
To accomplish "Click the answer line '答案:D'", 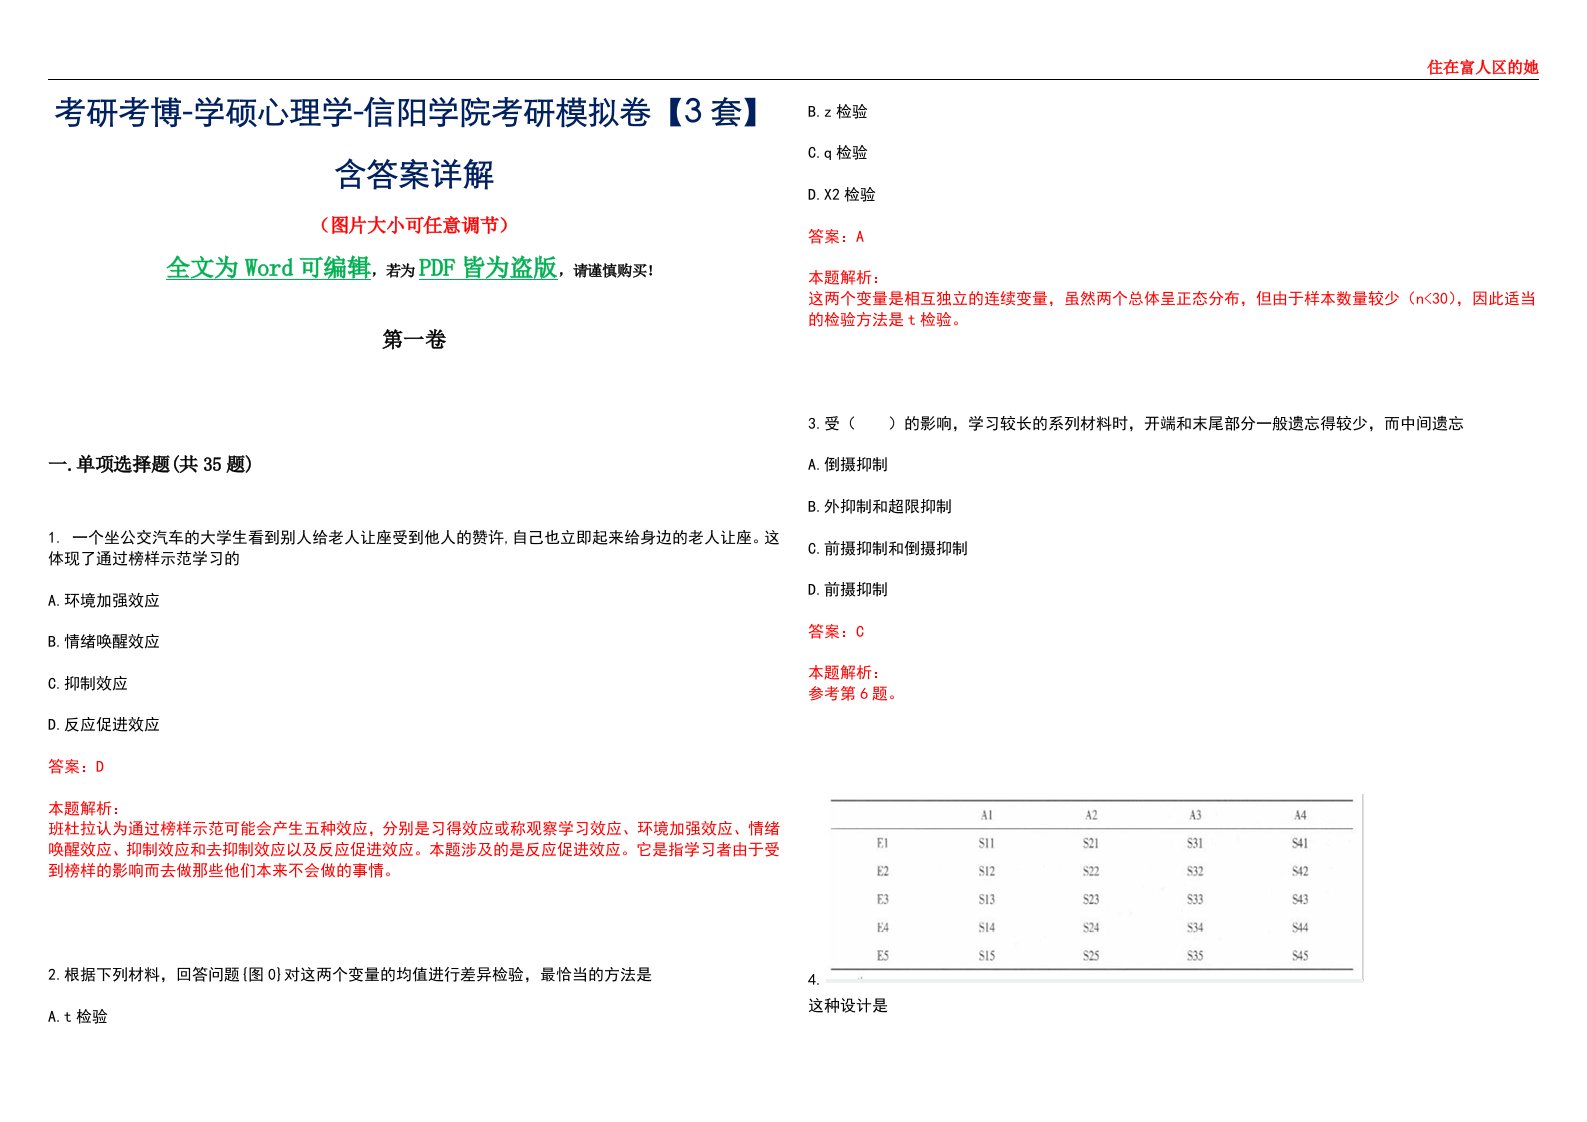I will click(76, 767).
